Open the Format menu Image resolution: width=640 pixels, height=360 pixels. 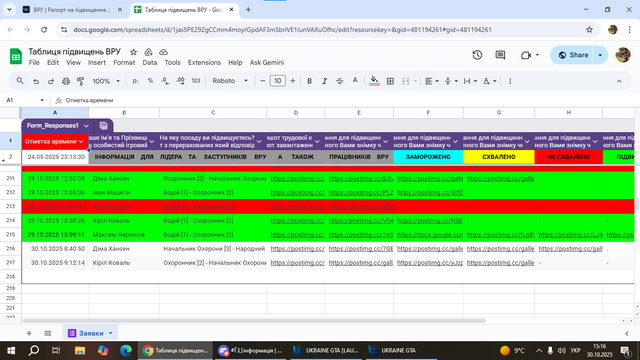coord(124,62)
